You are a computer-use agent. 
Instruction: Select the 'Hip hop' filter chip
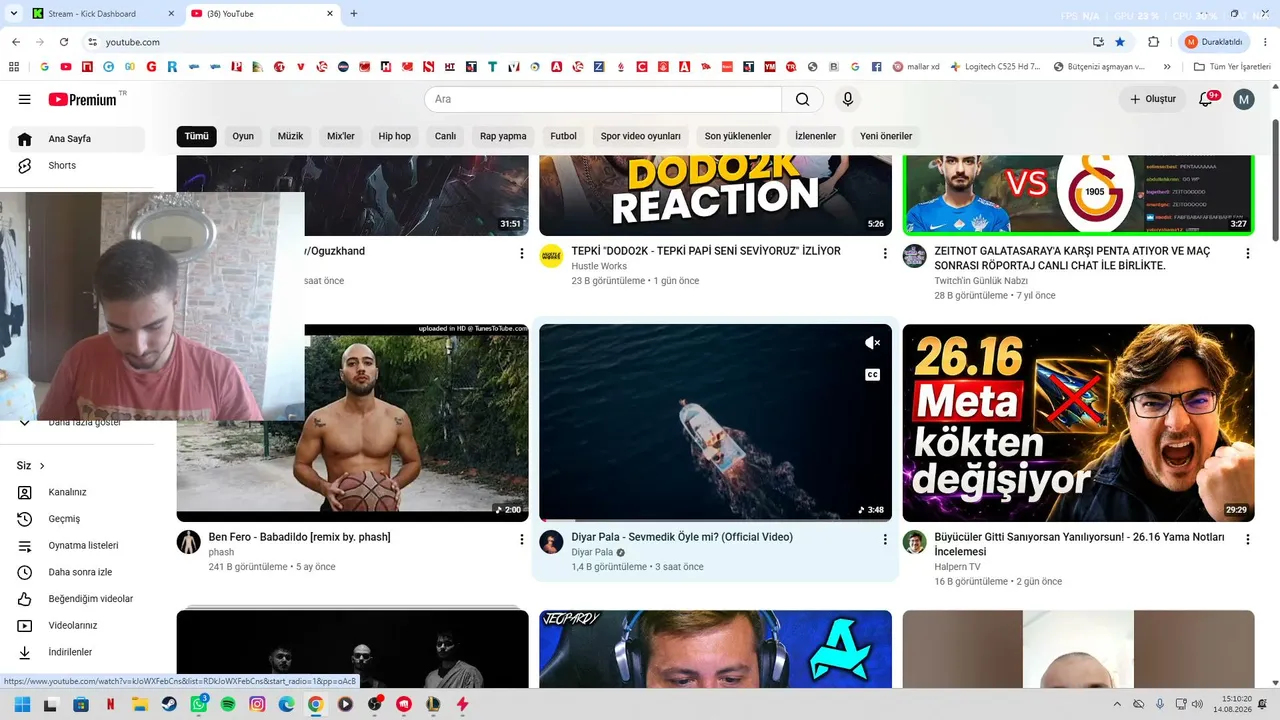394,136
